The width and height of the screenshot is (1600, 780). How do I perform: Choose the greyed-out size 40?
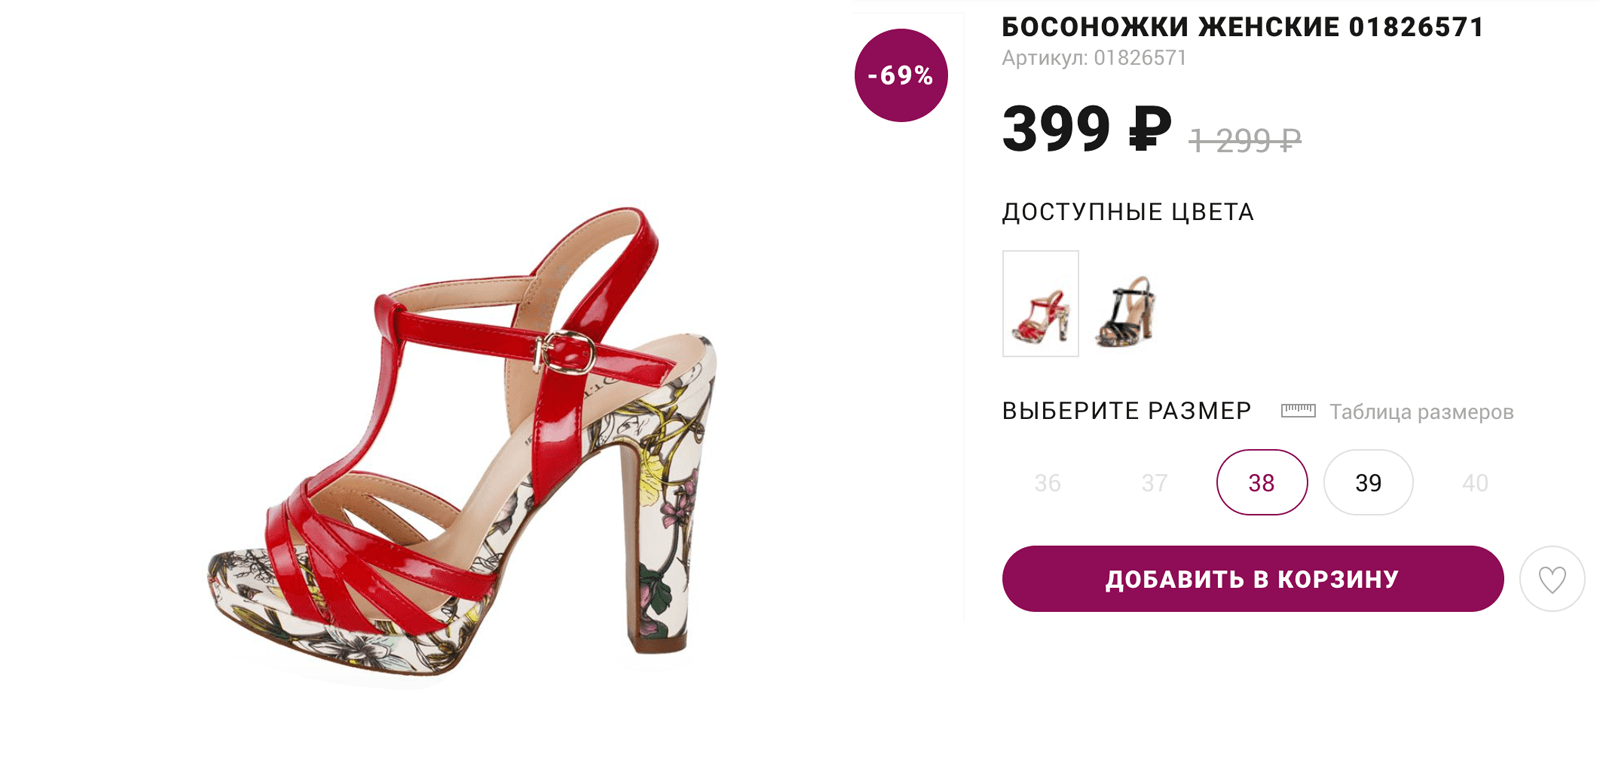(1475, 483)
